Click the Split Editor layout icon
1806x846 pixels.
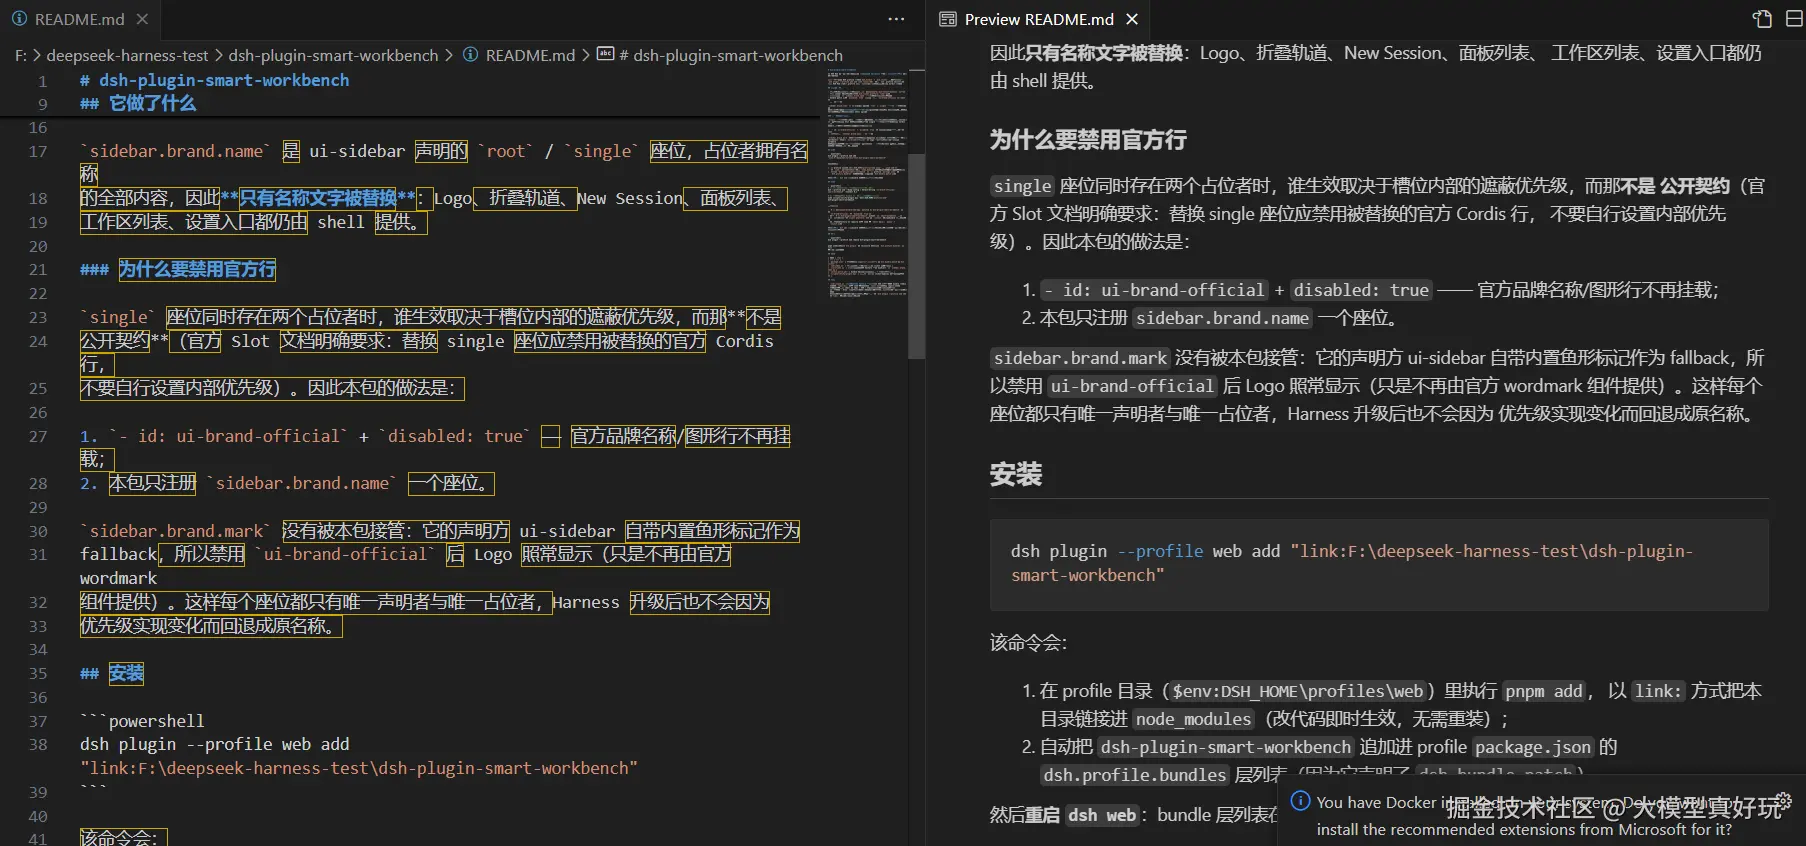1794,19
